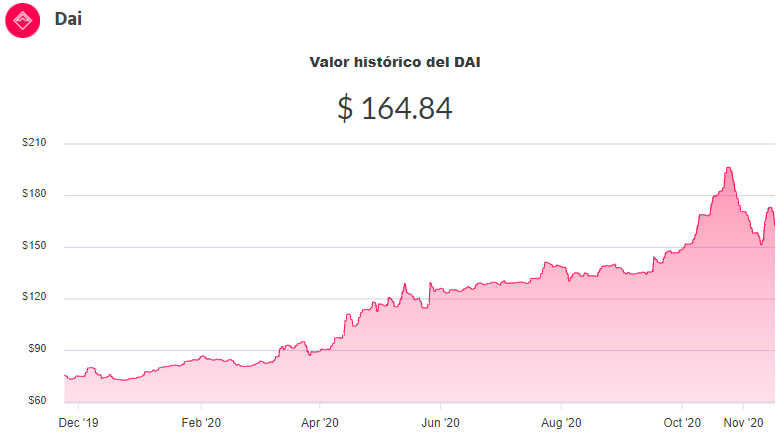The image size is (781, 437).
Task: Click the Apr '20 x-axis label
Action: click(x=319, y=423)
